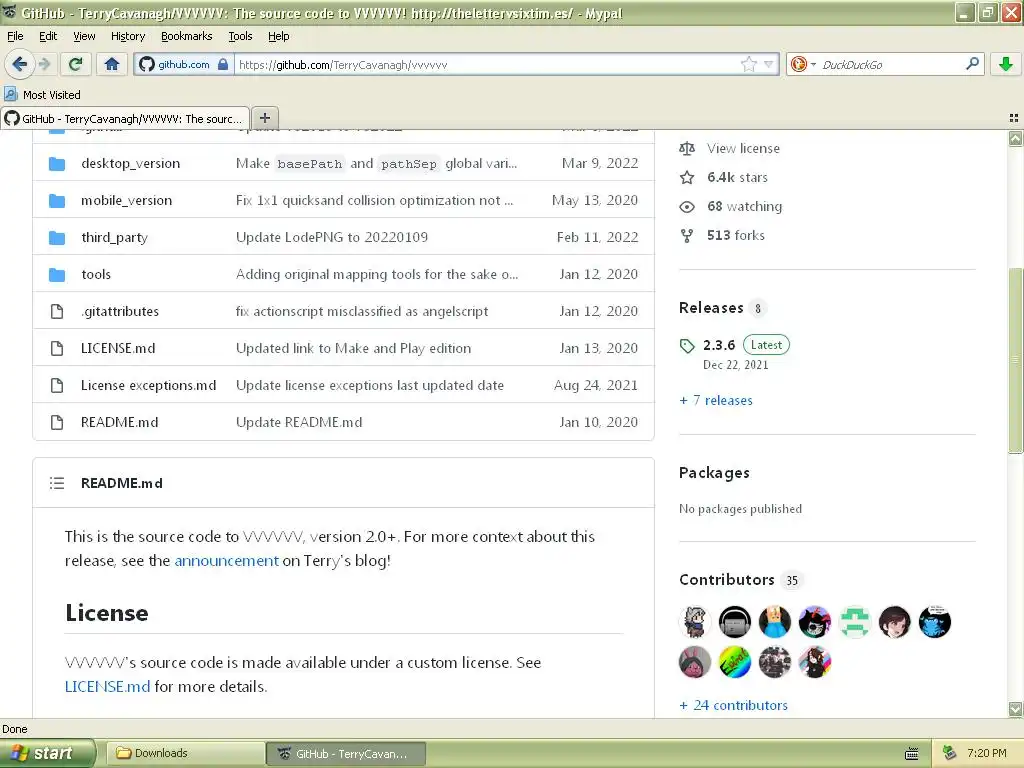
Task: Open the History menu
Action: (x=127, y=36)
